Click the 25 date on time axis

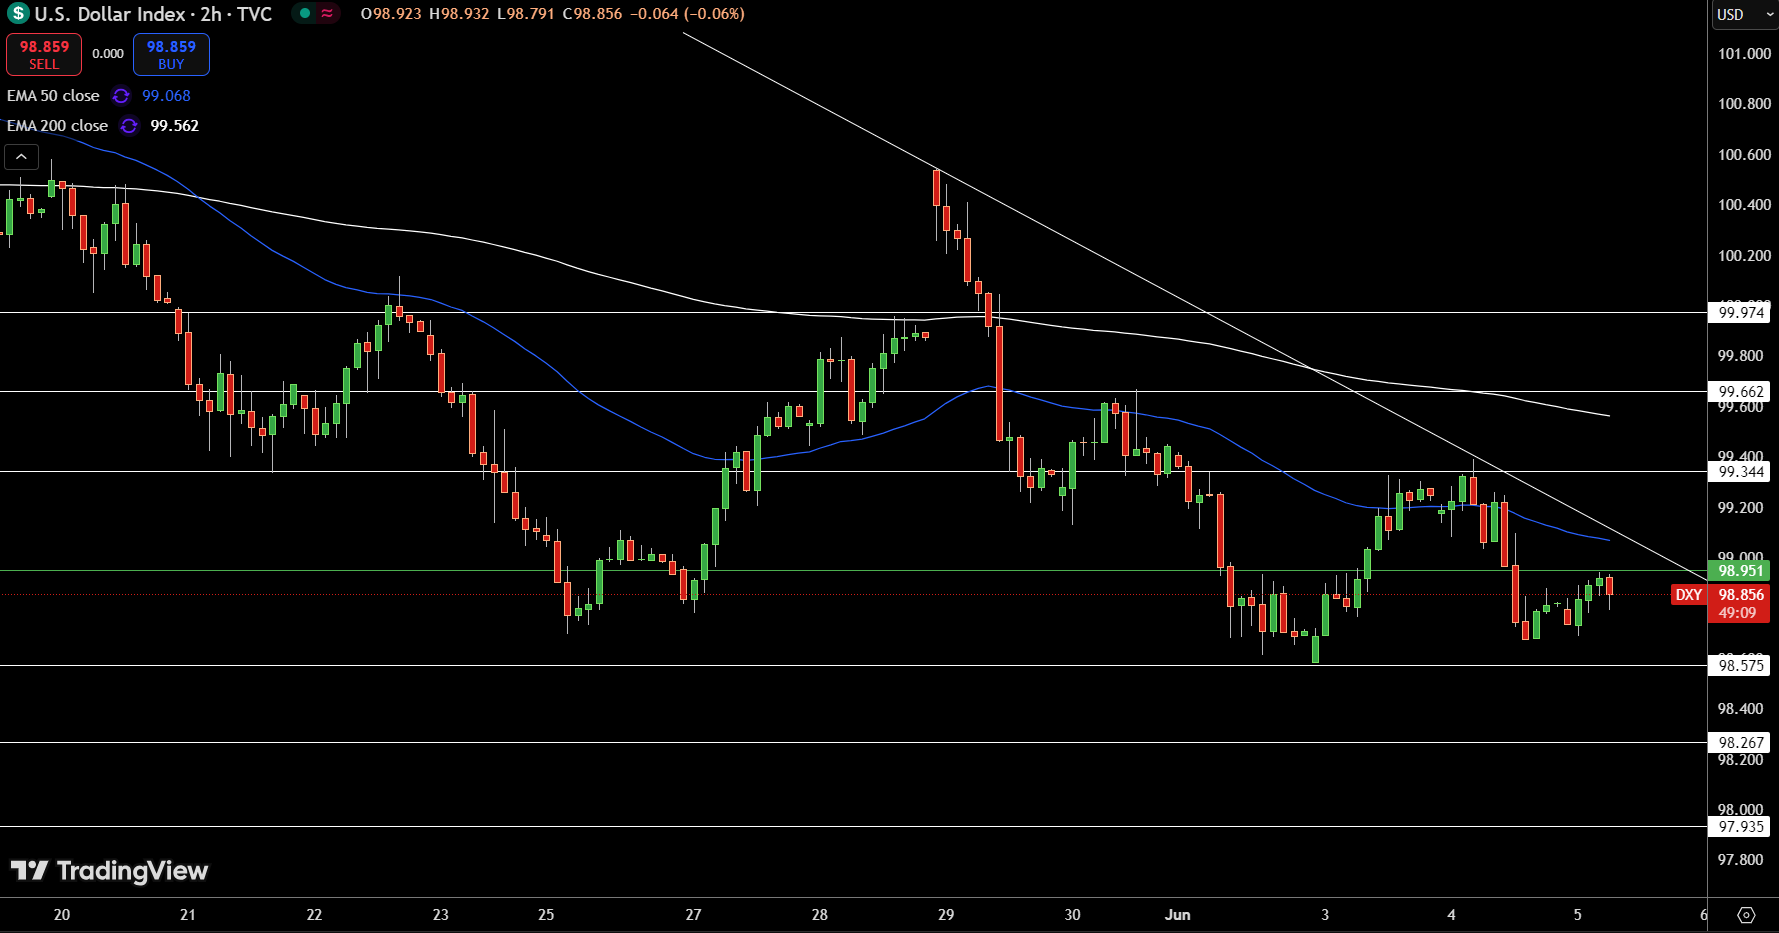point(546,915)
